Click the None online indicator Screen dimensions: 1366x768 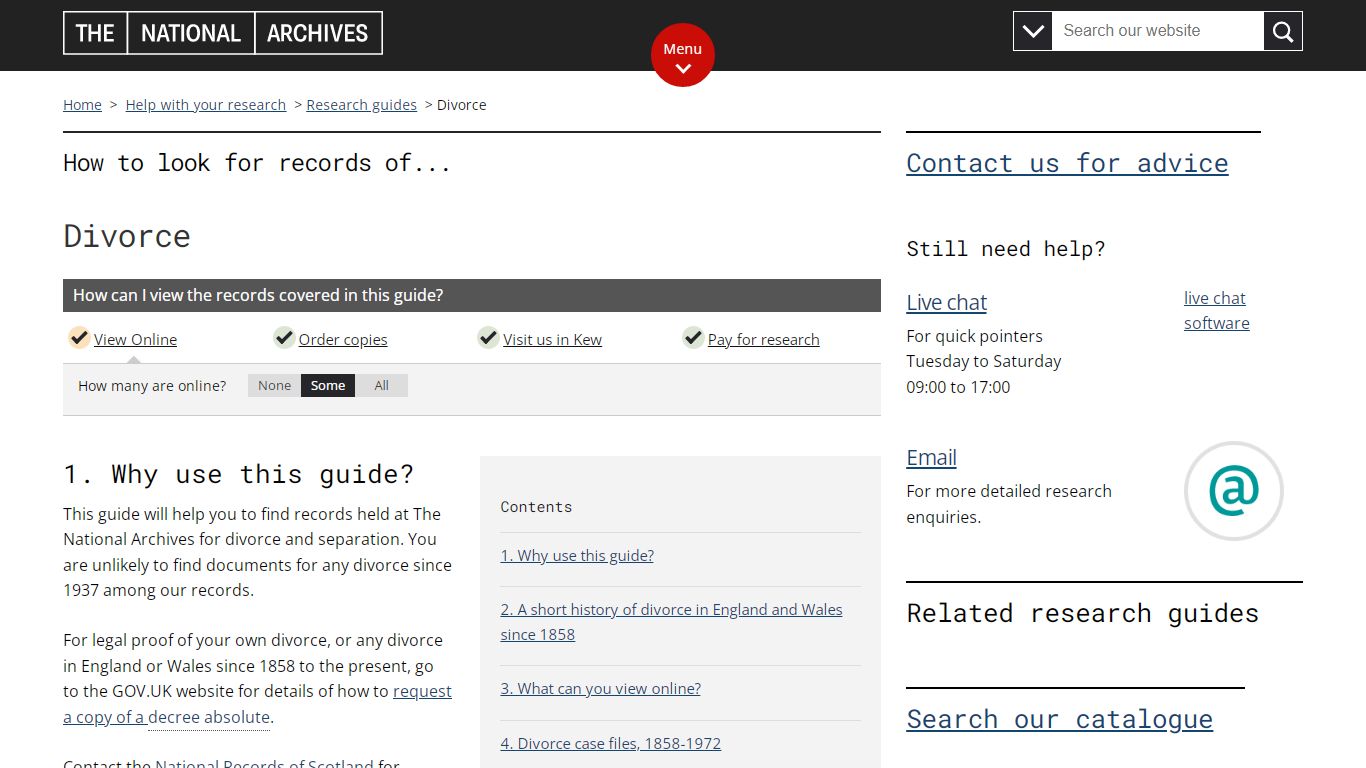coord(274,386)
